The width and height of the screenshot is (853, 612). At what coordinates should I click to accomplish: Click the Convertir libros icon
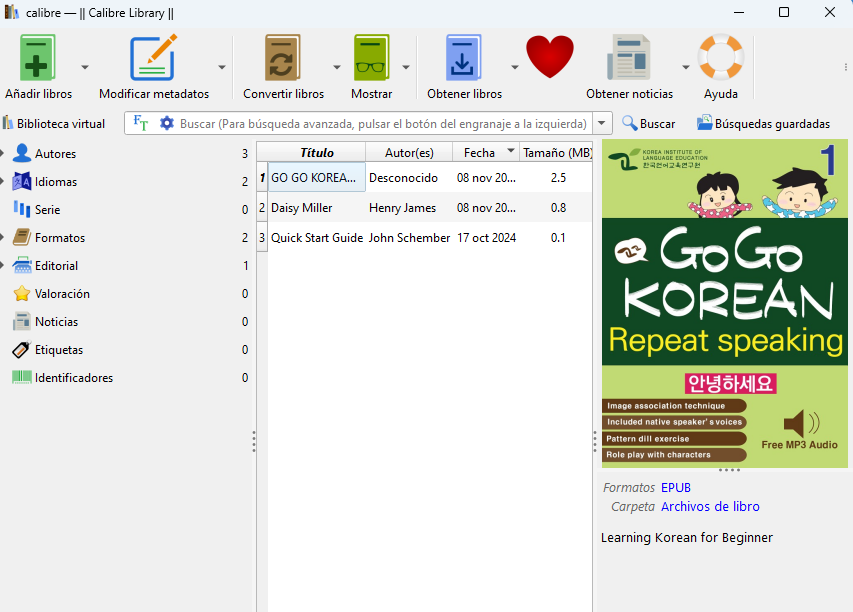282,58
